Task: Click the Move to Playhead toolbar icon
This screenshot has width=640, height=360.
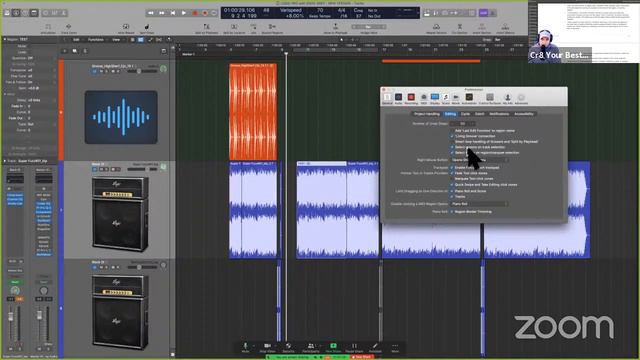Action: point(335,29)
